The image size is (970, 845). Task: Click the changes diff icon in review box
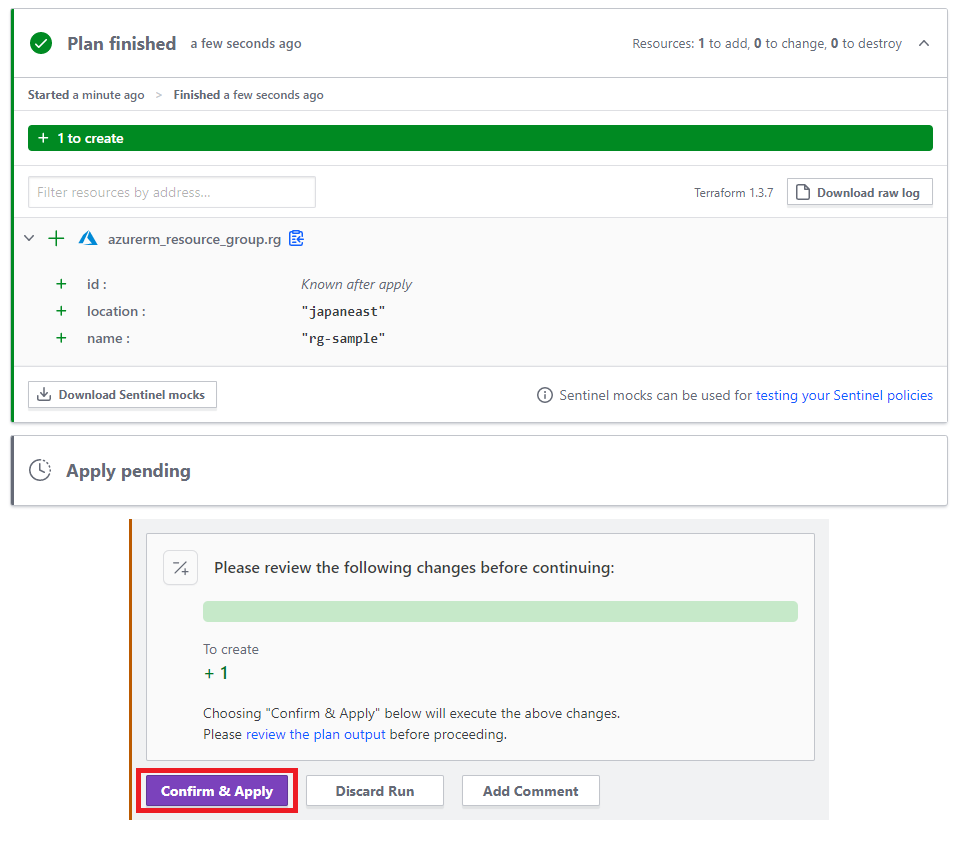(x=181, y=567)
